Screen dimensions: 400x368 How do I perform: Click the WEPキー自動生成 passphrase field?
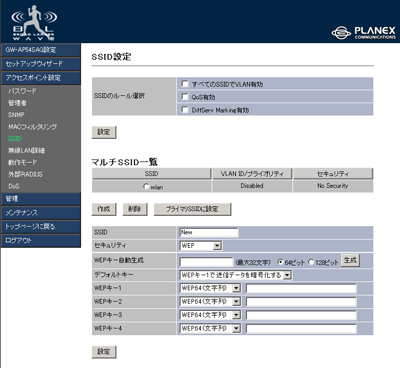tap(206, 262)
